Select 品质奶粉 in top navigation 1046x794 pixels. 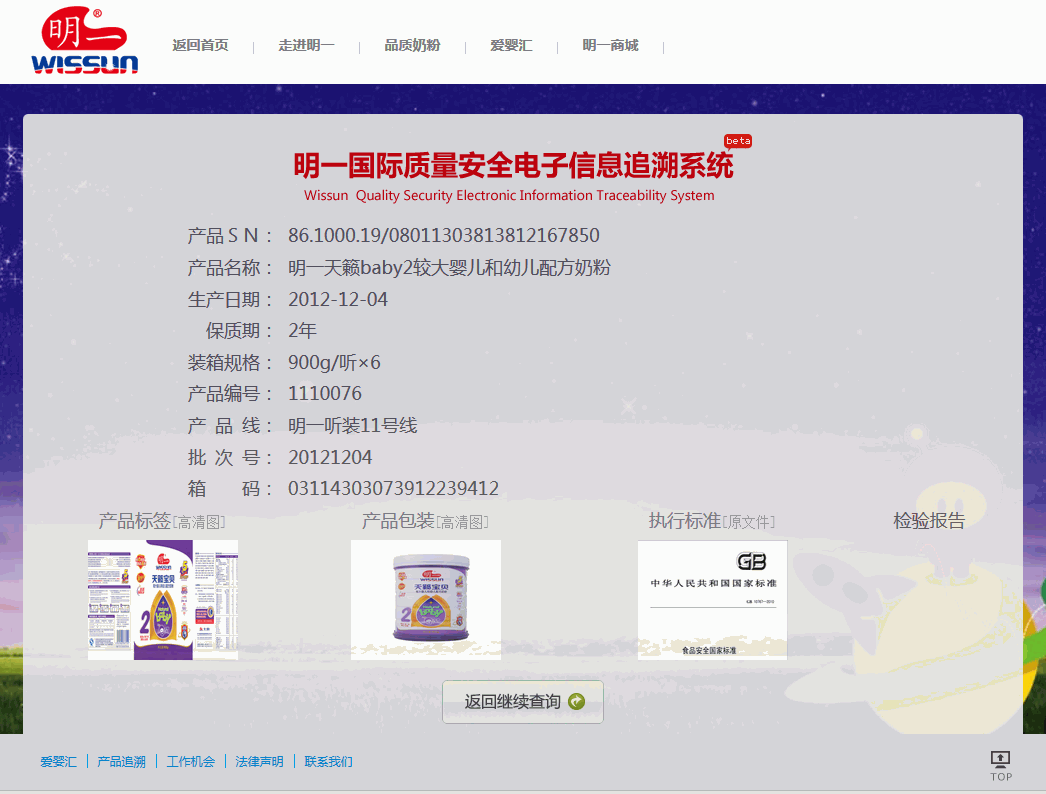[x=412, y=45]
